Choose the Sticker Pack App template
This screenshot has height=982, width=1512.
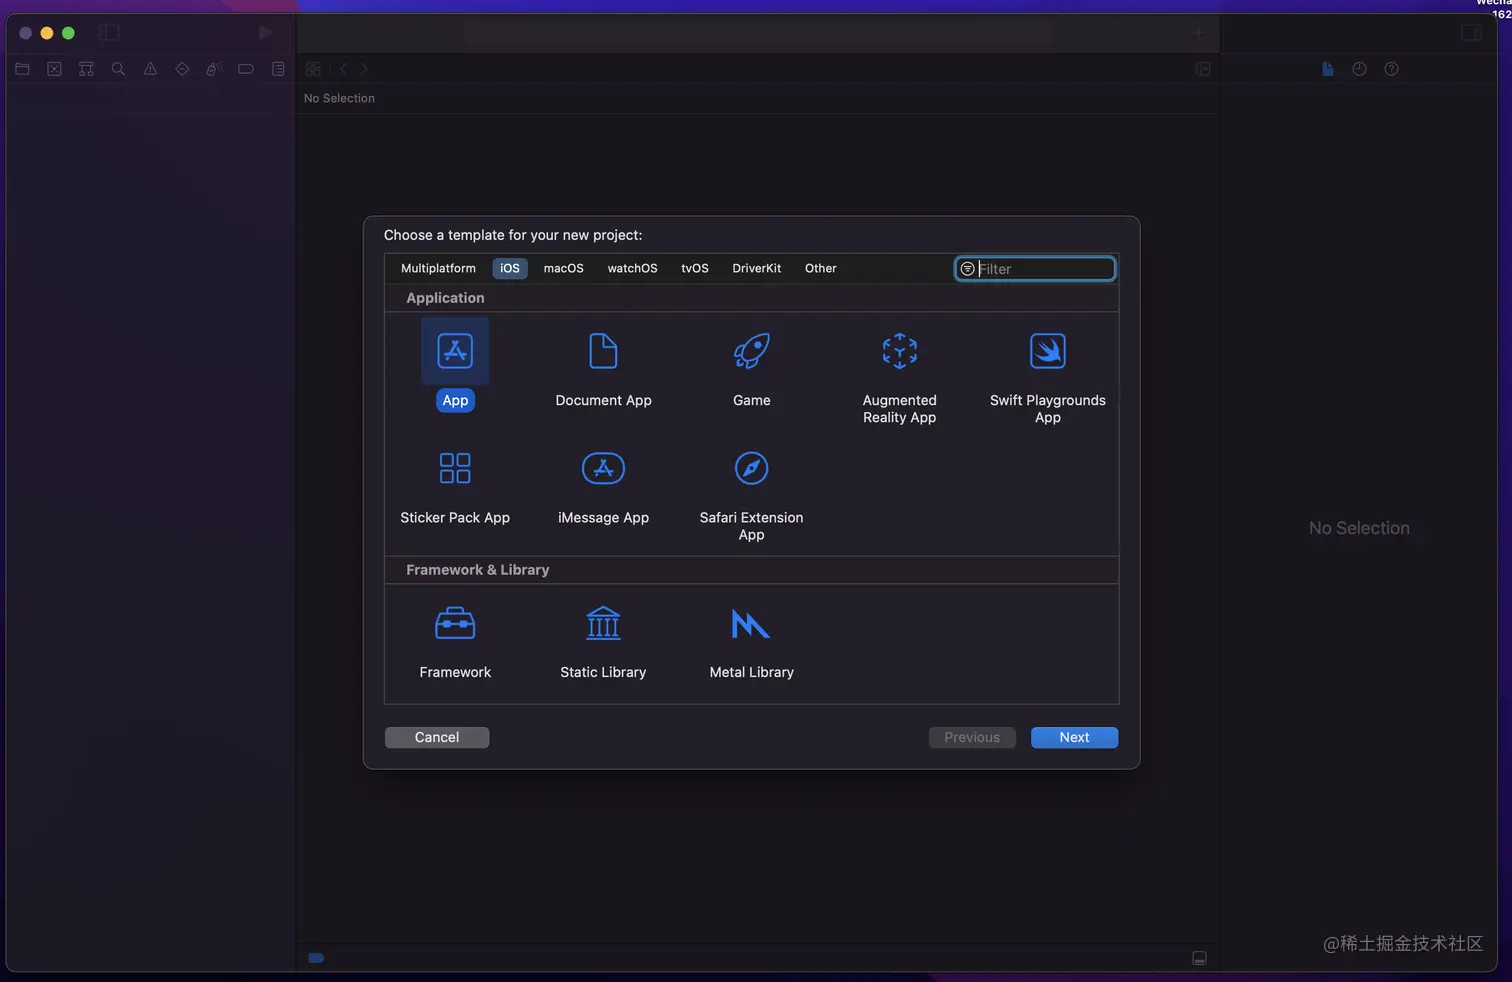[455, 468]
